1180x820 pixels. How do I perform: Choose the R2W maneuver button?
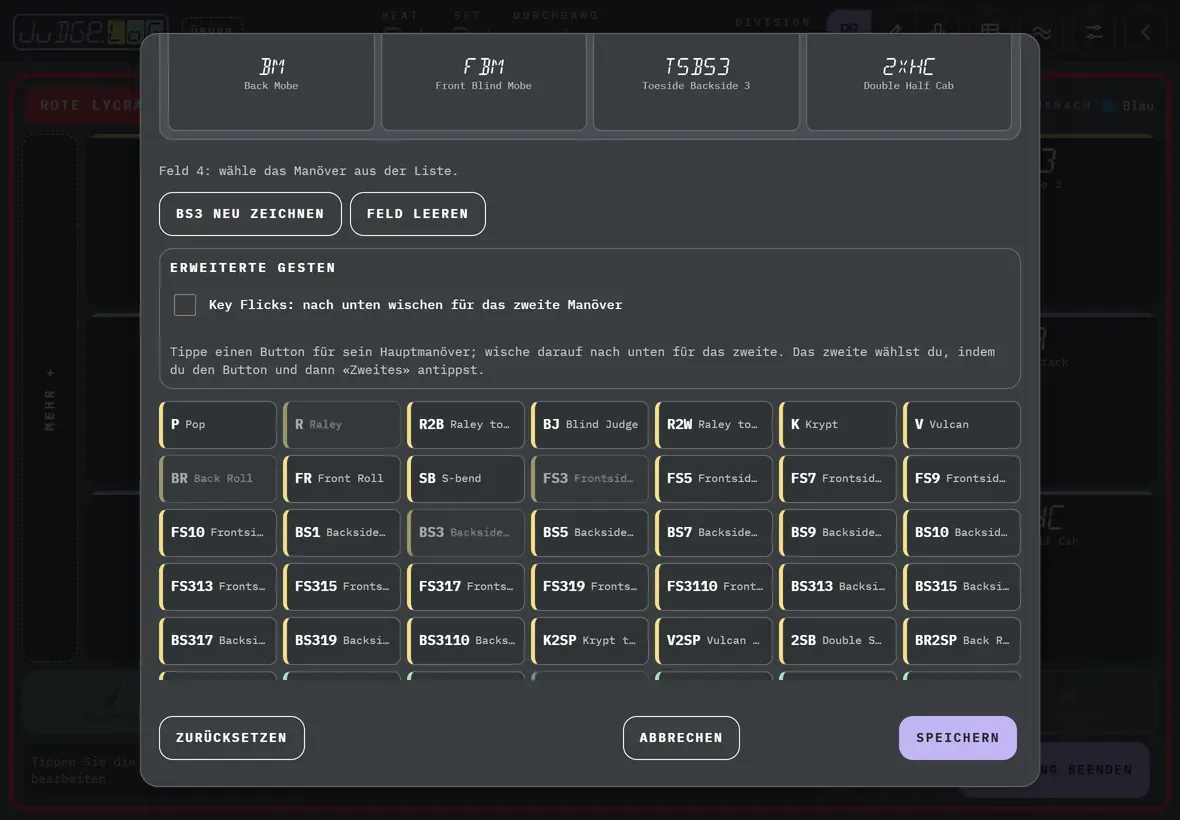pyautogui.click(x=714, y=424)
